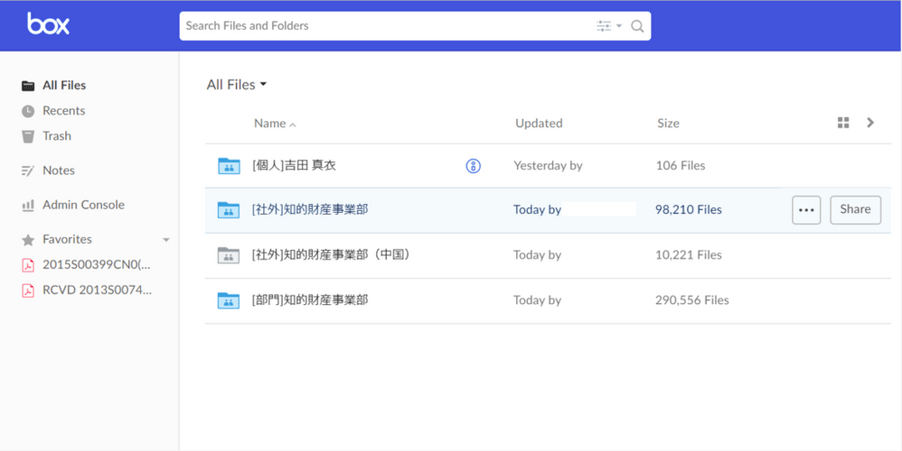Switch to grid view
The width and height of the screenshot is (902, 451).
843,123
